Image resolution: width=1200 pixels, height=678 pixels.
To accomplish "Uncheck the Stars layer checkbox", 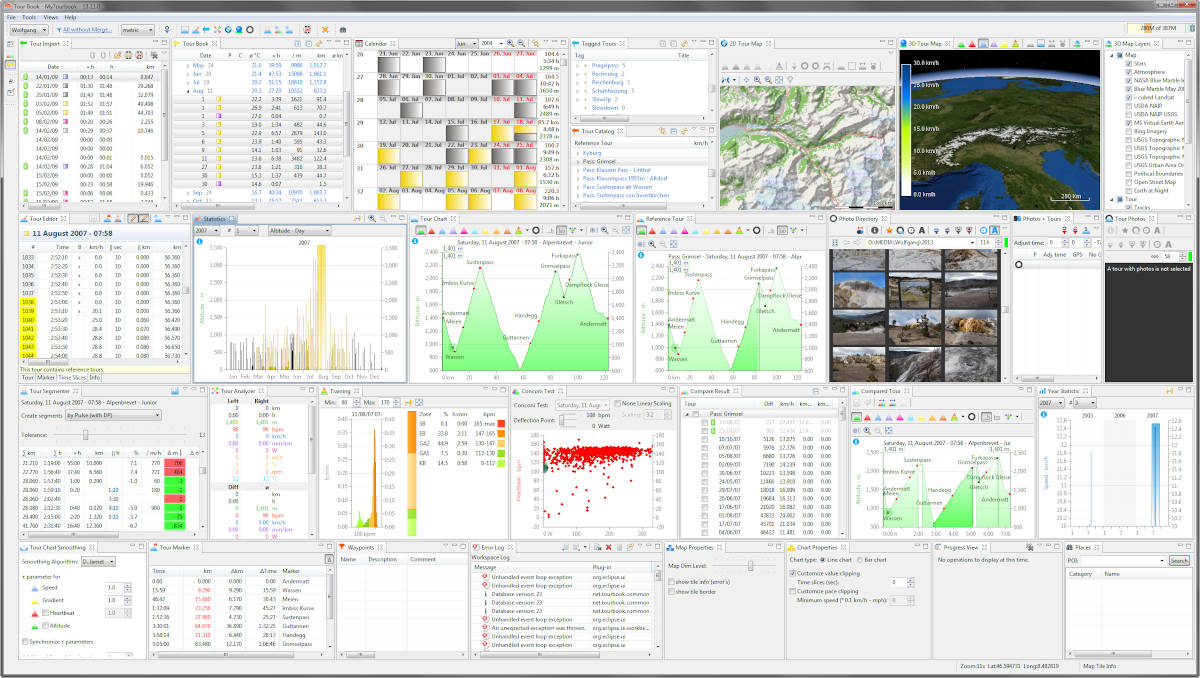I will coord(1127,64).
